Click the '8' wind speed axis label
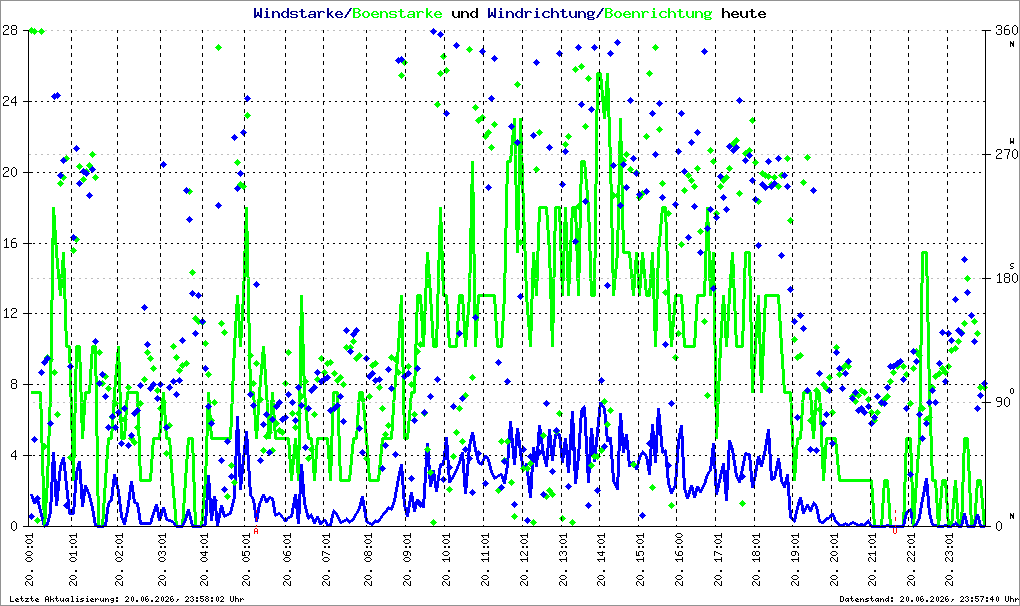Viewport: 1020px width, 606px height. click(x=14, y=384)
